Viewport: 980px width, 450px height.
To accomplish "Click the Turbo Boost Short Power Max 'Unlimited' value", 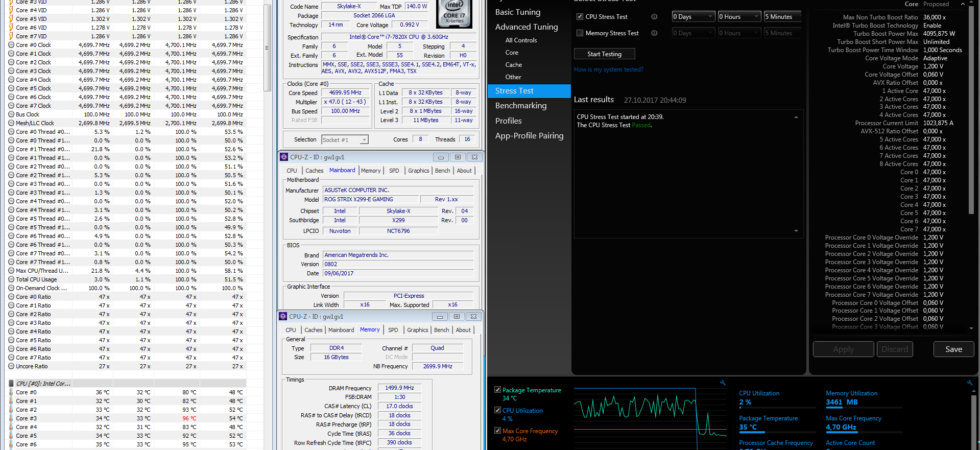I will pyautogui.click(x=935, y=42).
